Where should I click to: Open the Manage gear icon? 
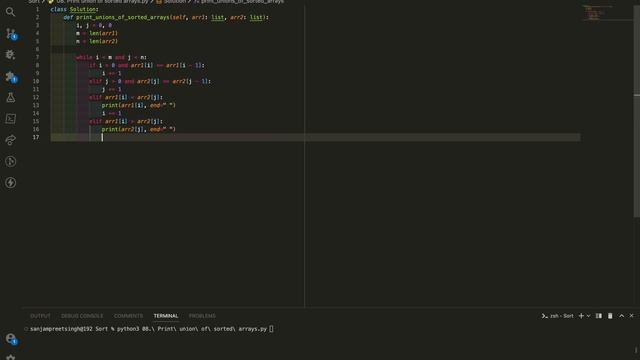(11, 357)
